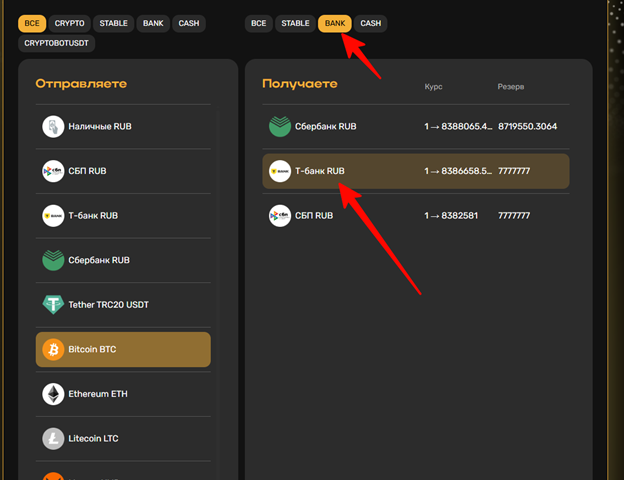Choose Bitcoin BTC label
The width and height of the screenshot is (624, 480).
pos(92,349)
